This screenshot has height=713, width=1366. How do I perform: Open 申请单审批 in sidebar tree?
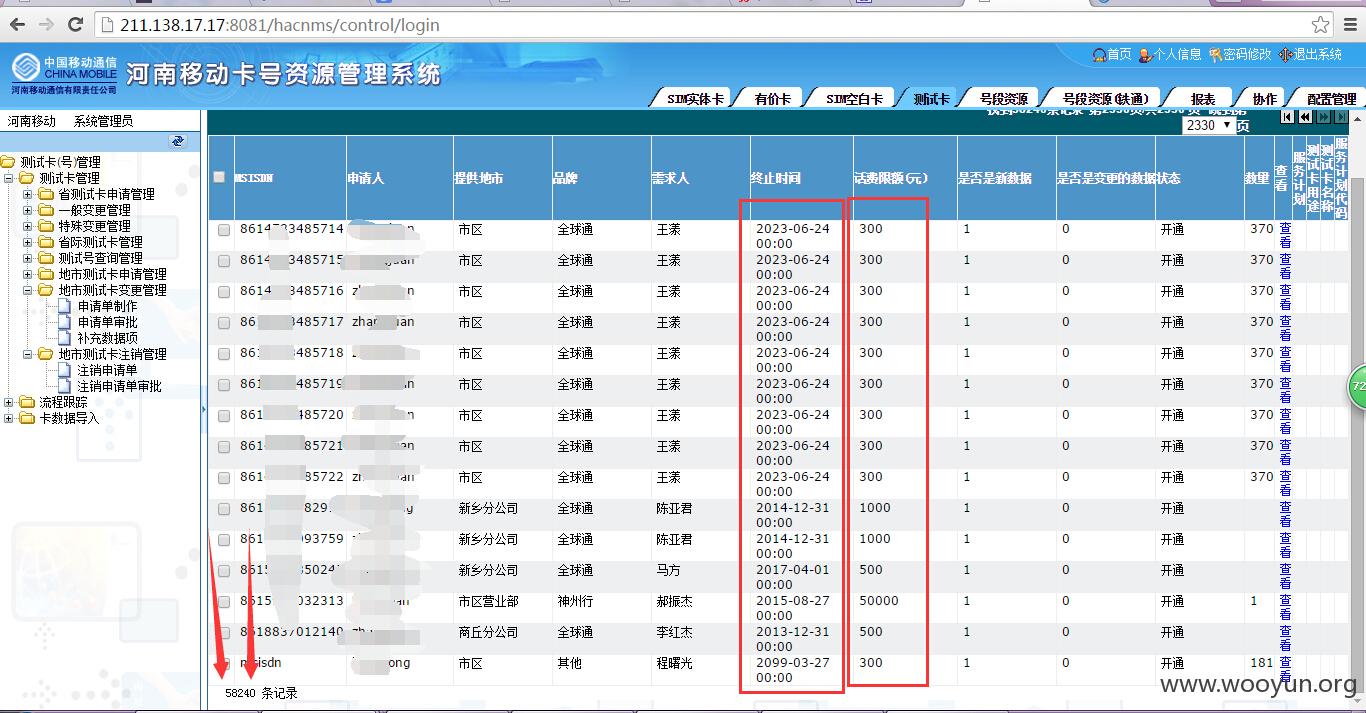(107, 322)
